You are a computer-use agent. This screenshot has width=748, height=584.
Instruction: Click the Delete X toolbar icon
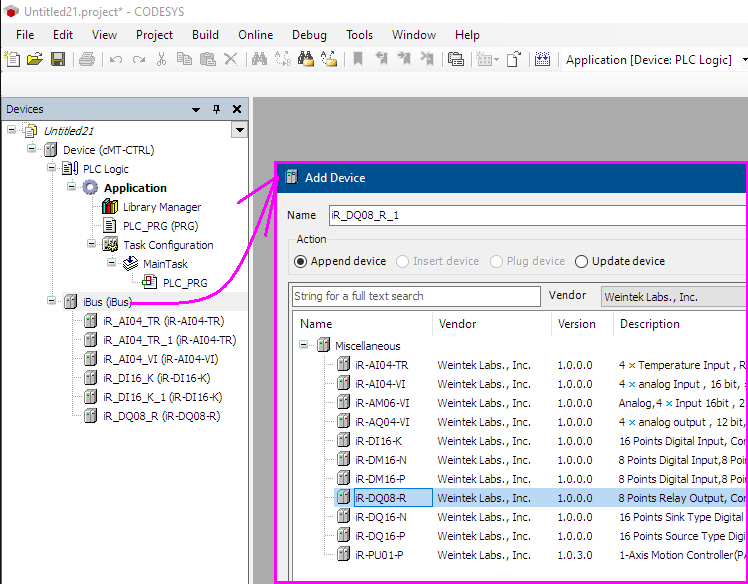(x=230, y=59)
